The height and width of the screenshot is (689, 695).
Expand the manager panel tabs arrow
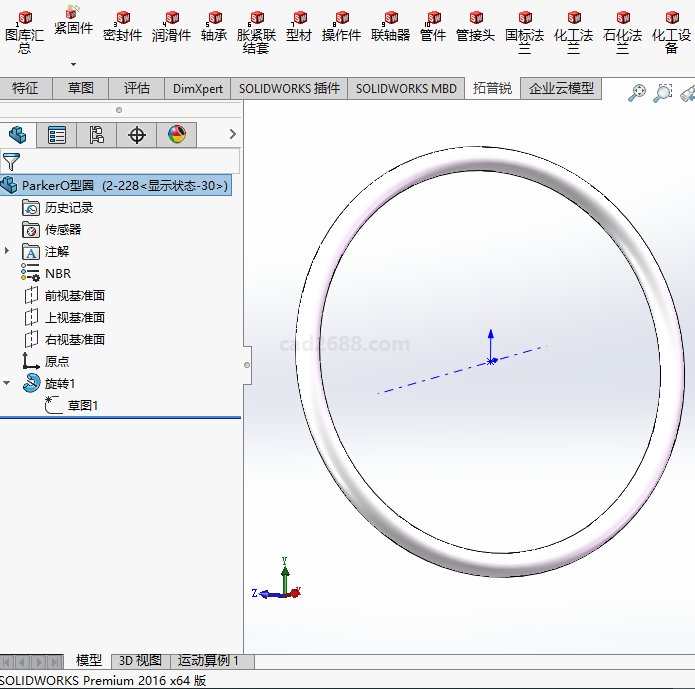[233, 134]
